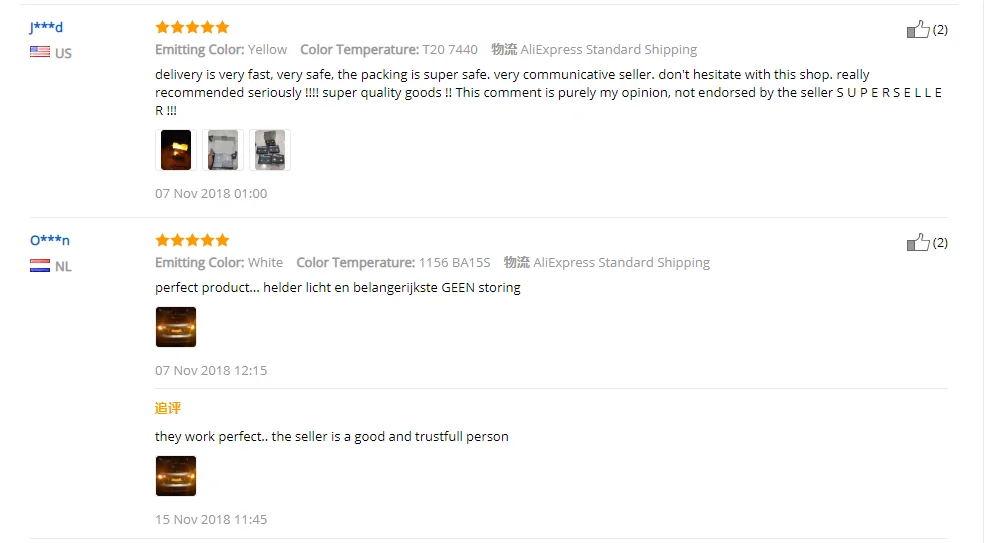Image resolution: width=984 pixels, height=543 pixels.
Task: Click the logistics icon beside 1156 BA15S
Action: 516,262
